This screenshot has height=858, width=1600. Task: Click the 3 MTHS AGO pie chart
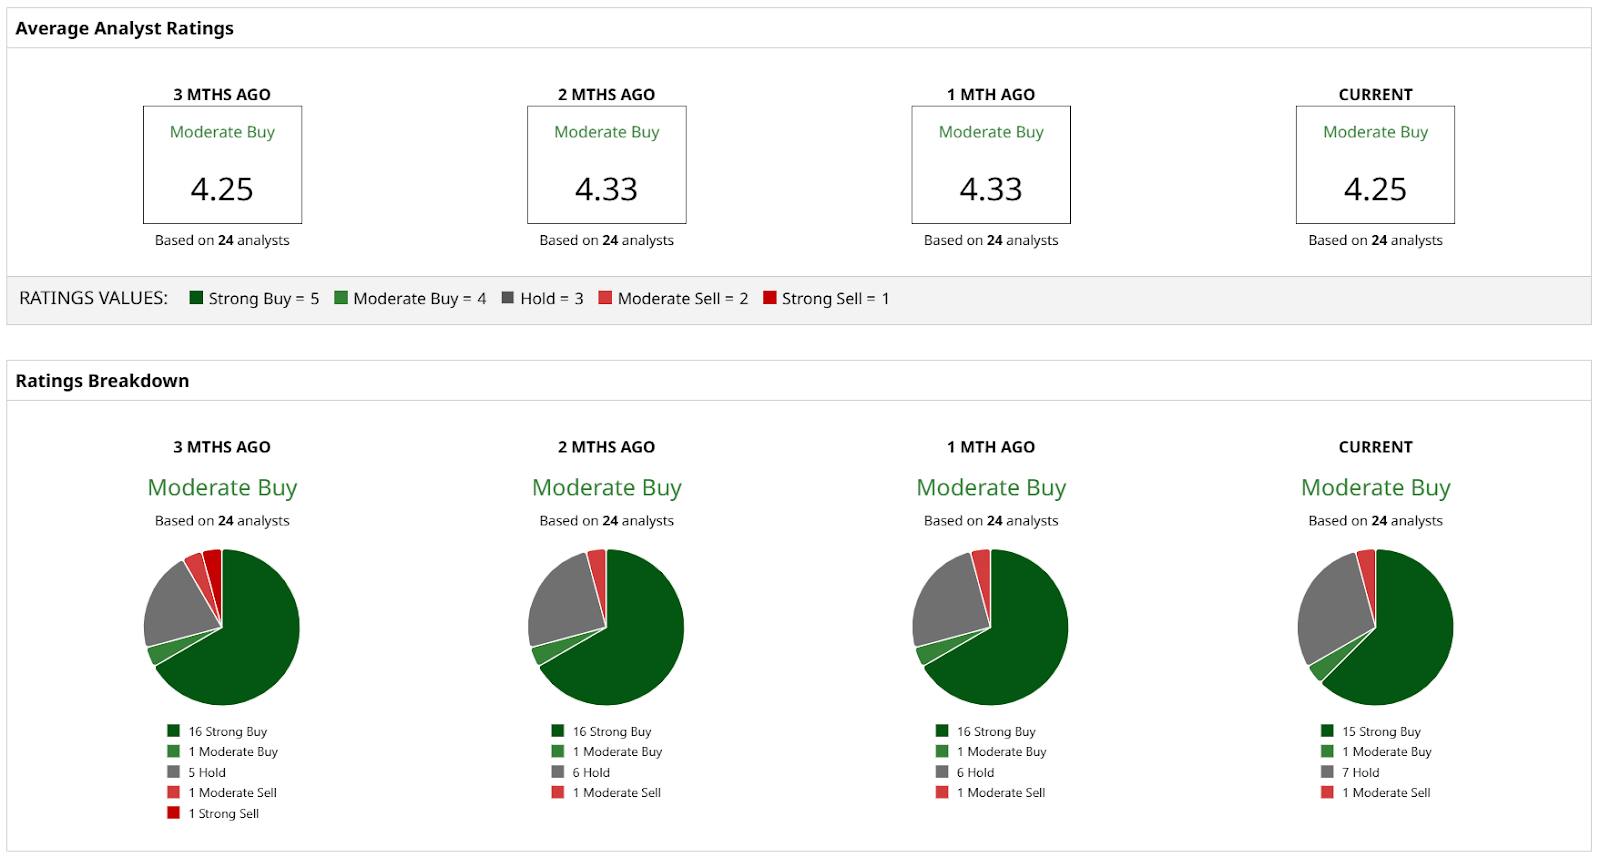tap(222, 627)
